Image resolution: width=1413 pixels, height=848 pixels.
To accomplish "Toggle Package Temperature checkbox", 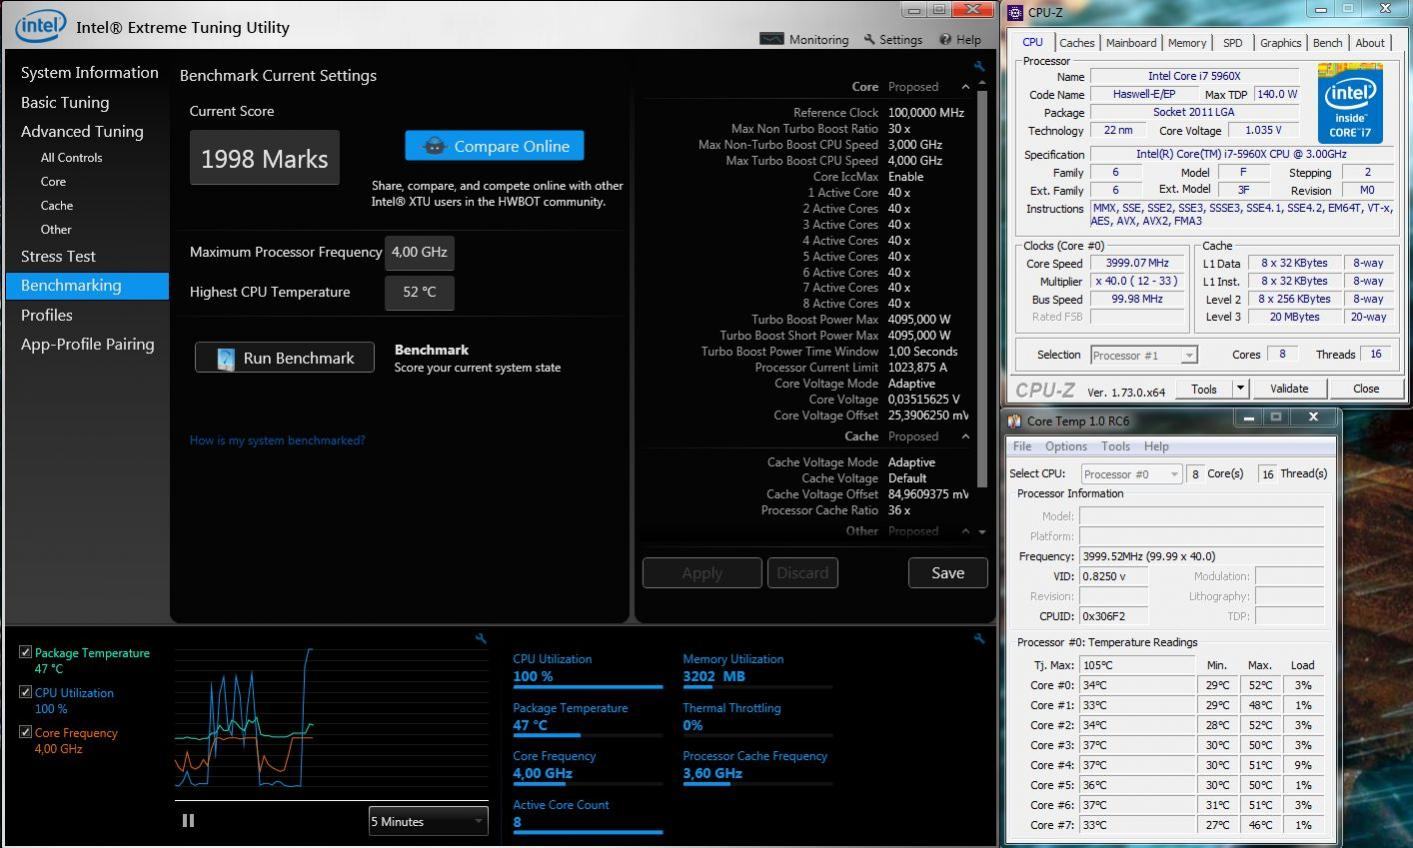I will click(26, 652).
